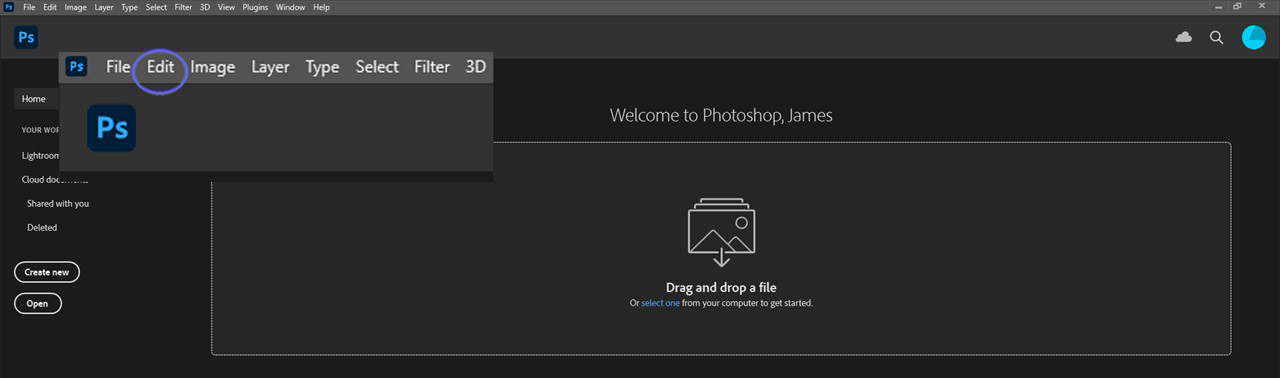Click the "Drag and drop a file" text

[x=721, y=288]
